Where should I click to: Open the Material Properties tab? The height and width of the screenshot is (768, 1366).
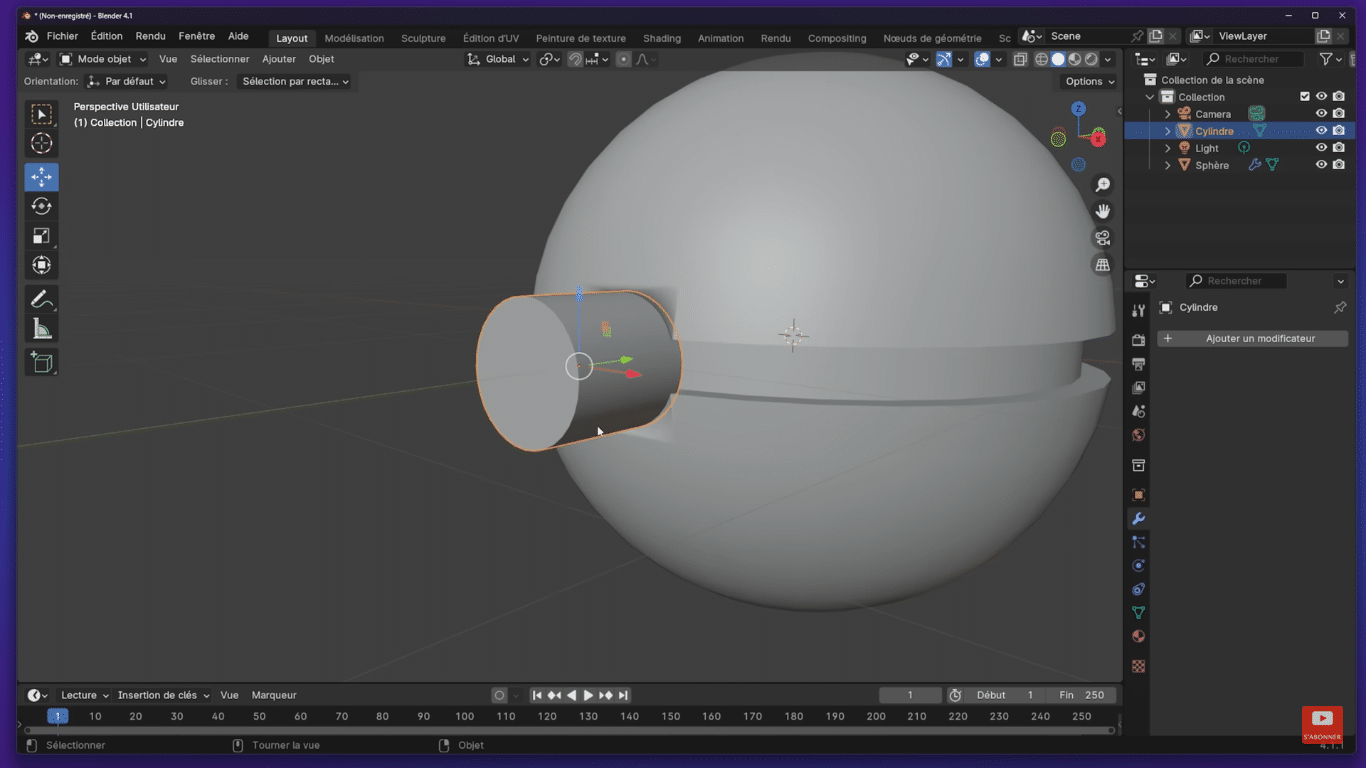[1138, 636]
